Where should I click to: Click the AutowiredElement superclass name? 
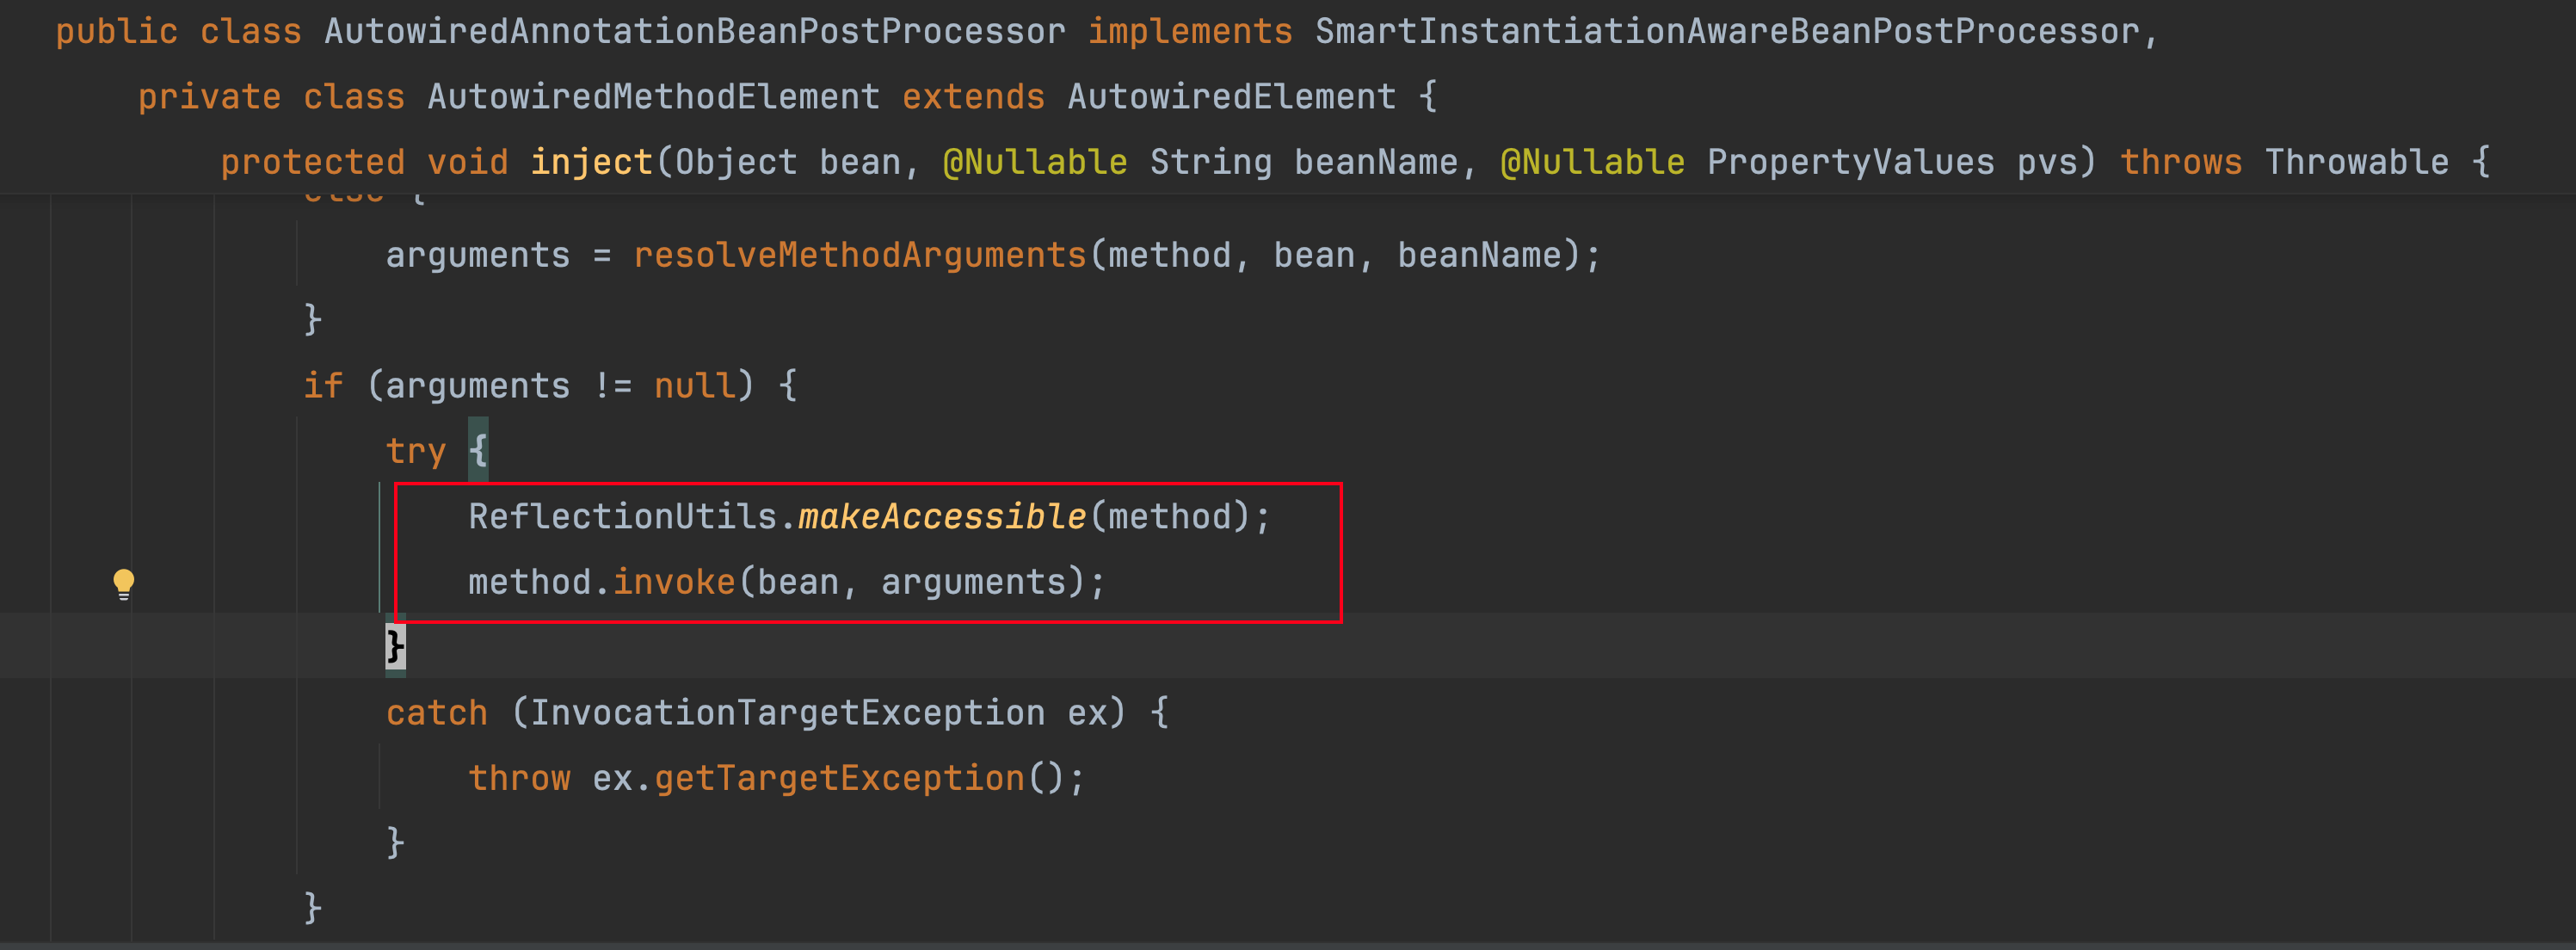[1231, 97]
